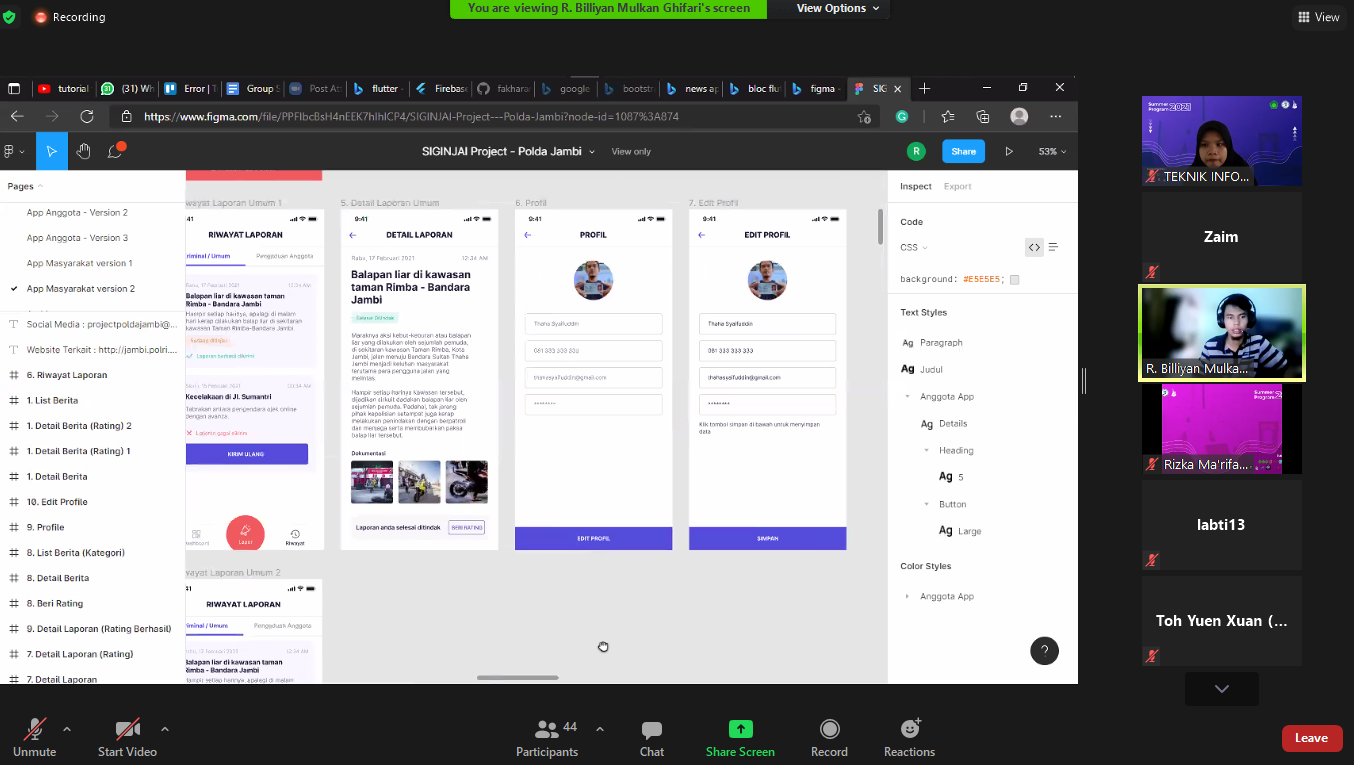This screenshot has height=765, width=1354.
Task: Unmute the microphone in Zoom
Action: pos(35,738)
